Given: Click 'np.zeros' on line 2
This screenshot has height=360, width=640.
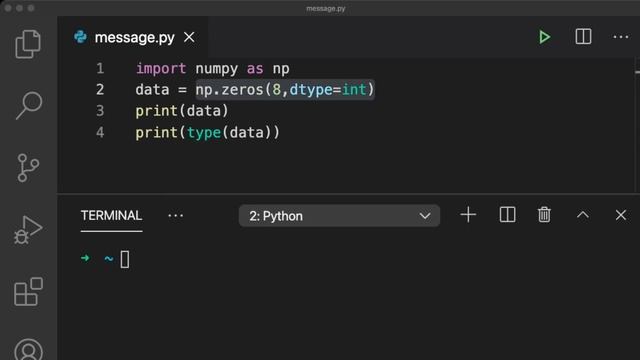Looking at the screenshot, I should pos(229,89).
